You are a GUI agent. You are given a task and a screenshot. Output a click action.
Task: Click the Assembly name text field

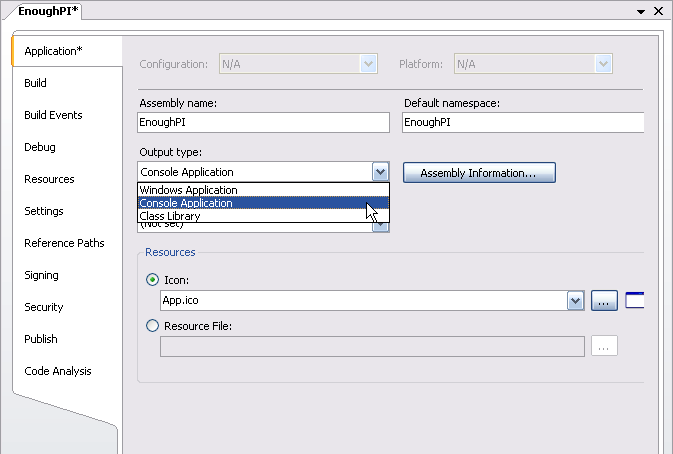(263, 122)
